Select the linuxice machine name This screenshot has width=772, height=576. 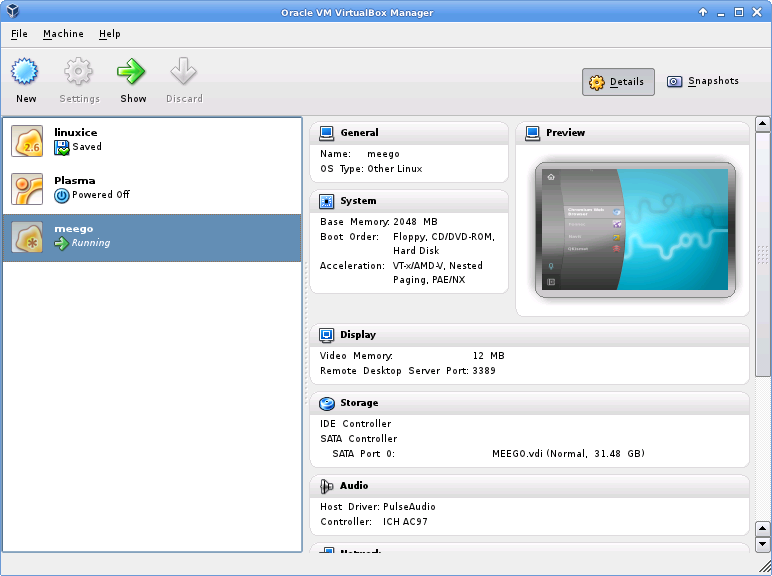coord(76,132)
